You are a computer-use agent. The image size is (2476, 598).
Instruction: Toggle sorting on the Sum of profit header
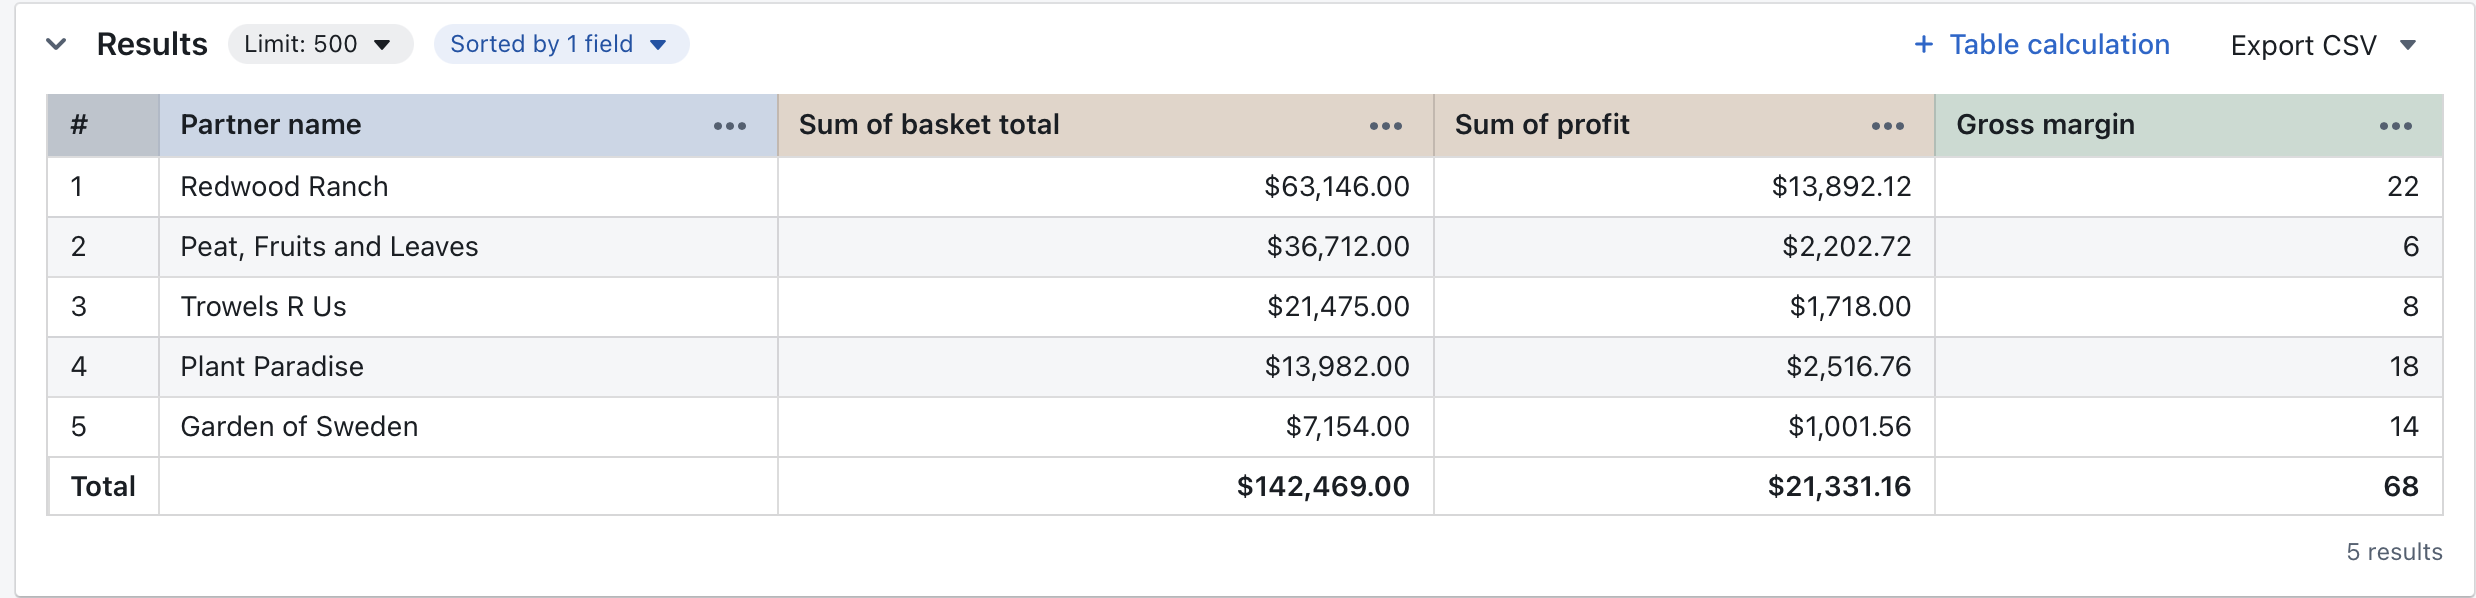click(x=1541, y=125)
